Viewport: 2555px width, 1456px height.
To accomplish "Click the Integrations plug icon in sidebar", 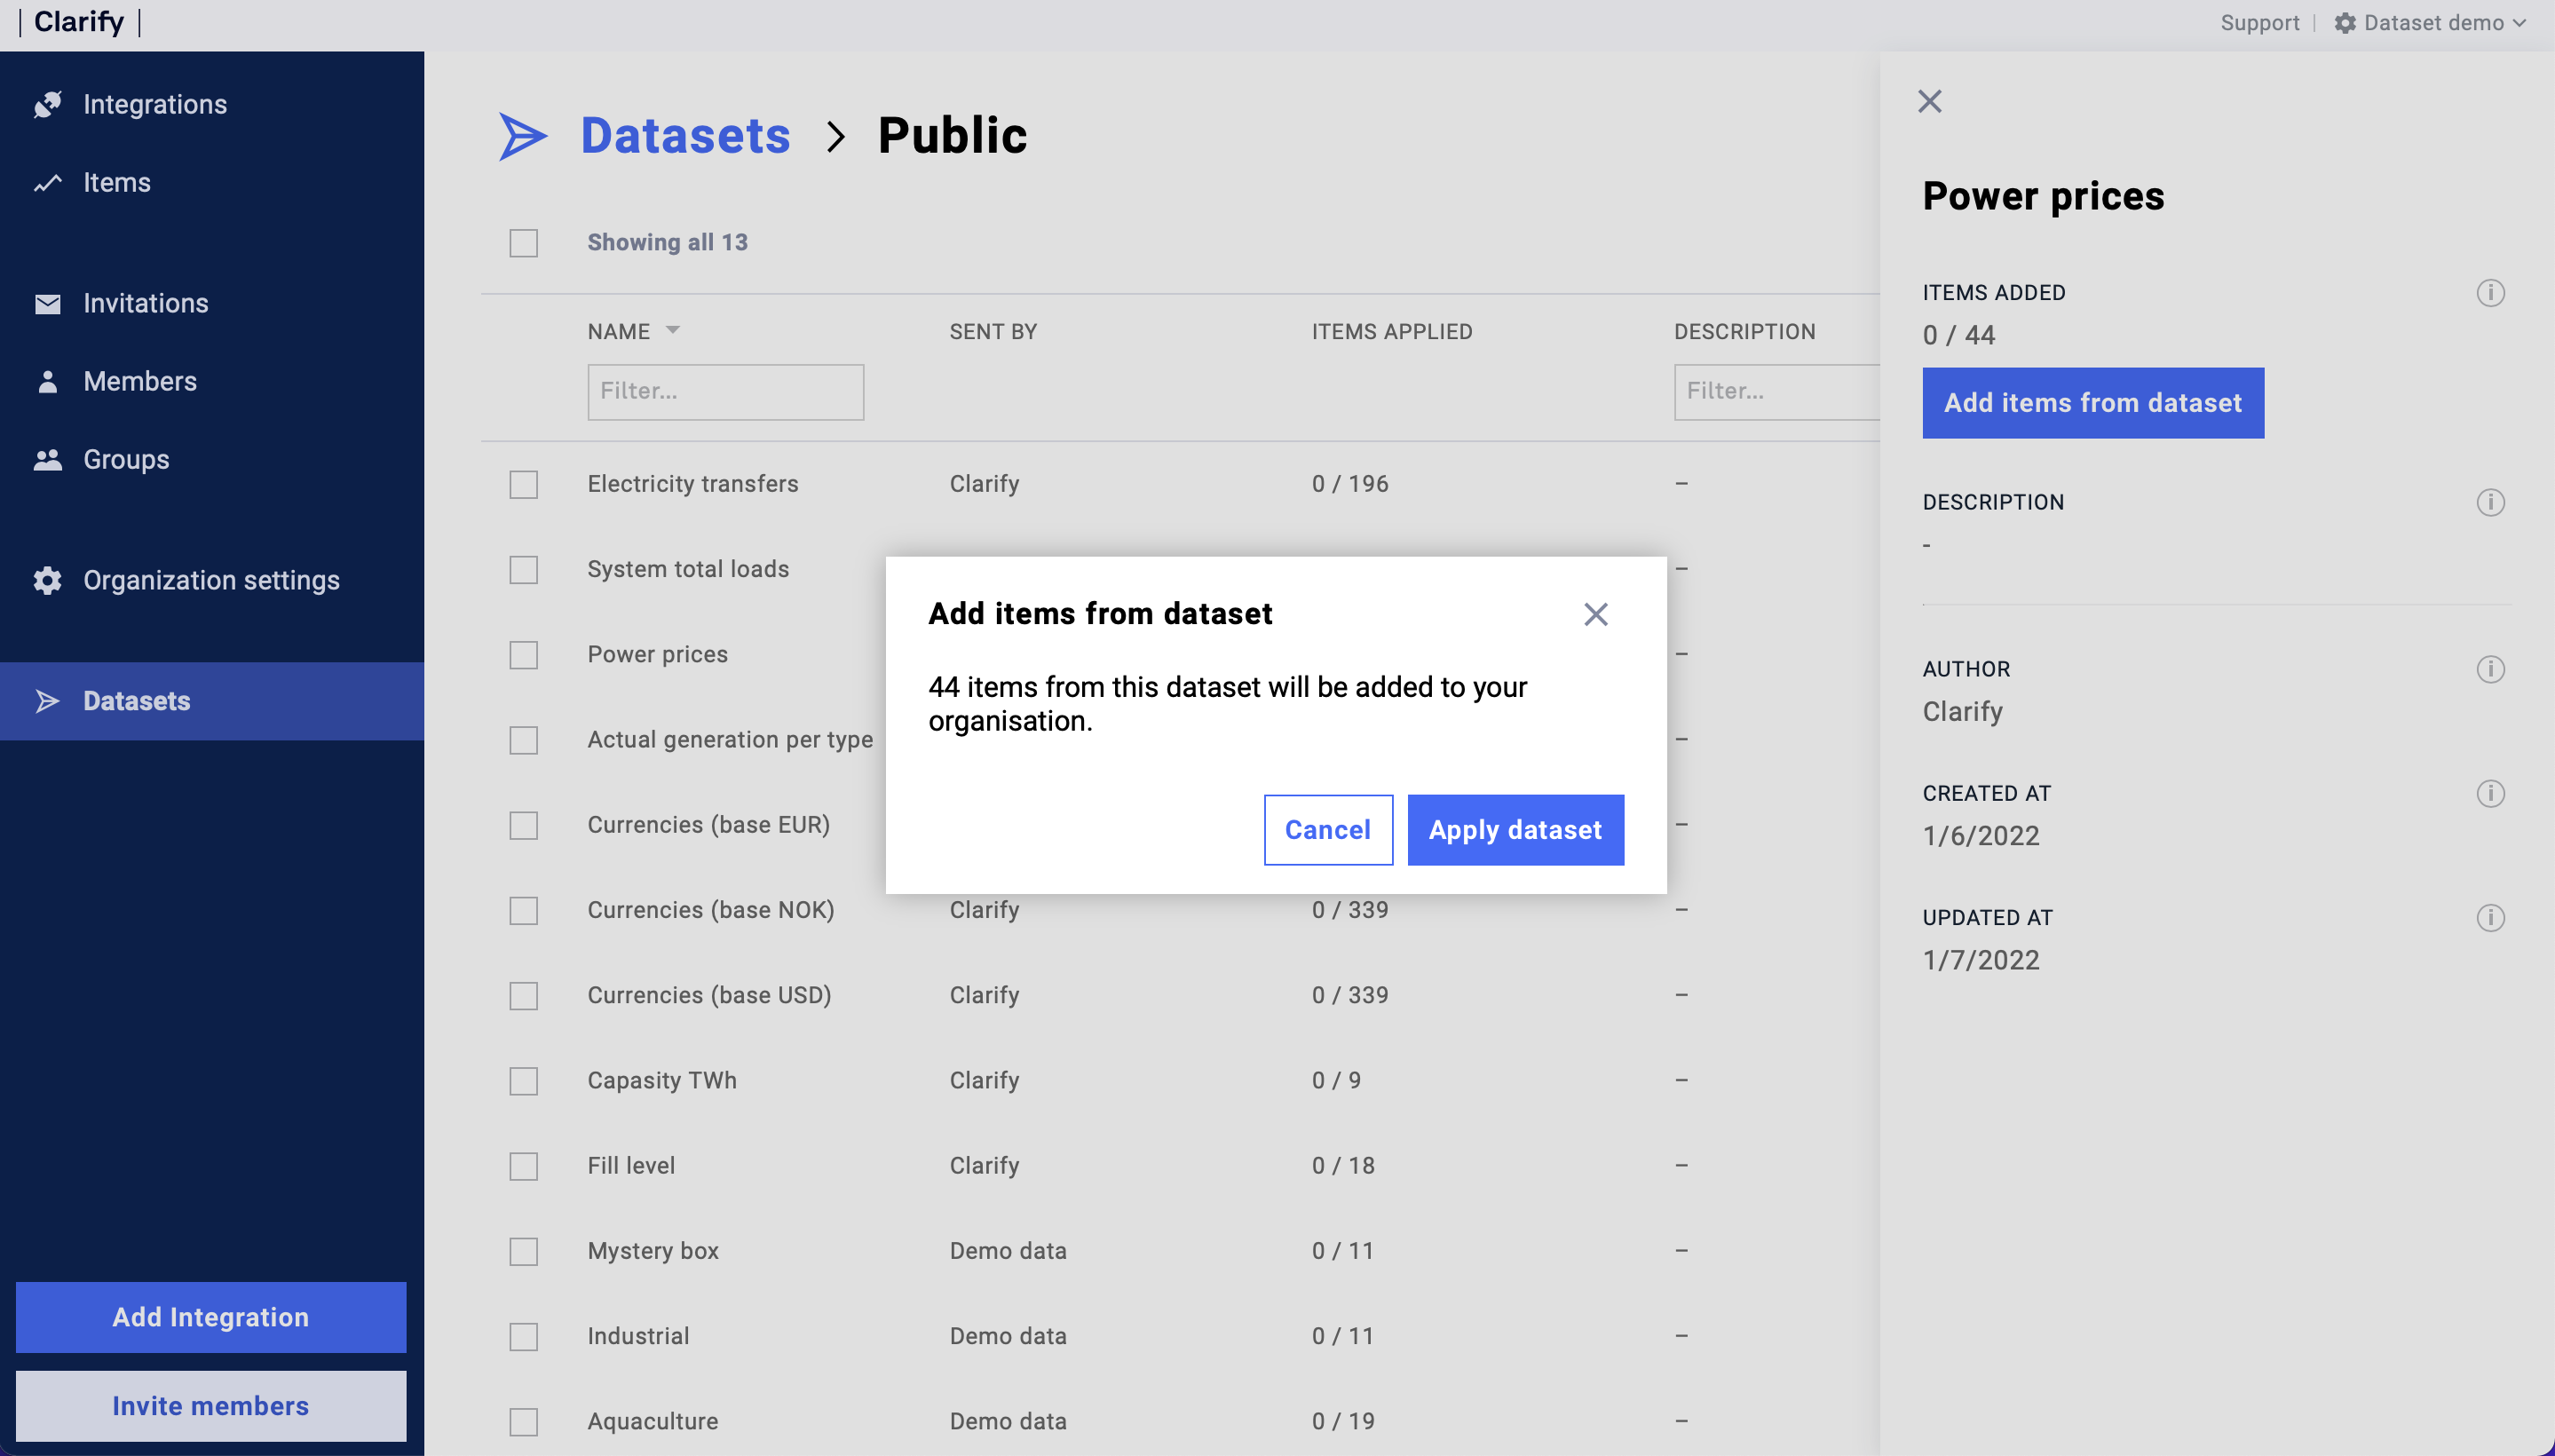I will [47, 104].
